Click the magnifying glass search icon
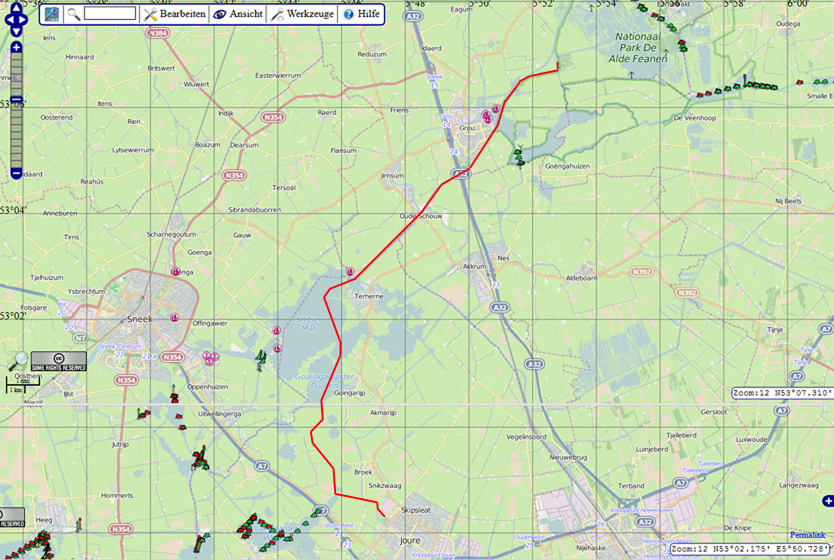Viewport: 834px width, 560px height. 73,15
